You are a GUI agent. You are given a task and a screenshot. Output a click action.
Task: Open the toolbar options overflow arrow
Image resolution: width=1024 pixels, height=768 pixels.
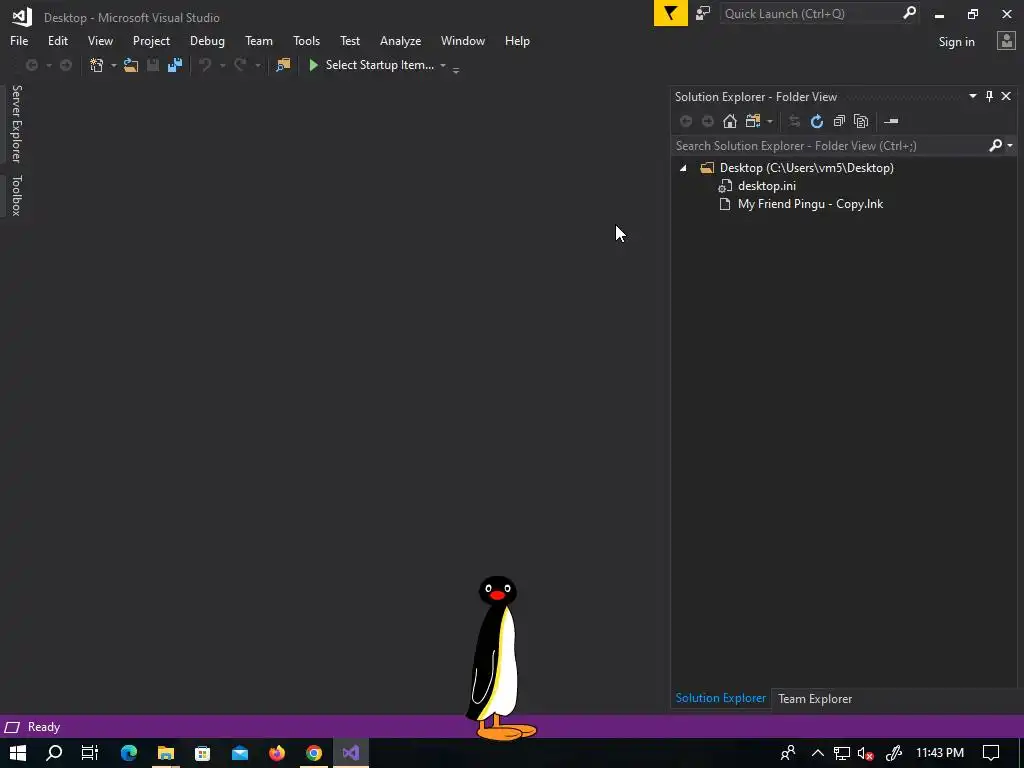tap(456, 69)
